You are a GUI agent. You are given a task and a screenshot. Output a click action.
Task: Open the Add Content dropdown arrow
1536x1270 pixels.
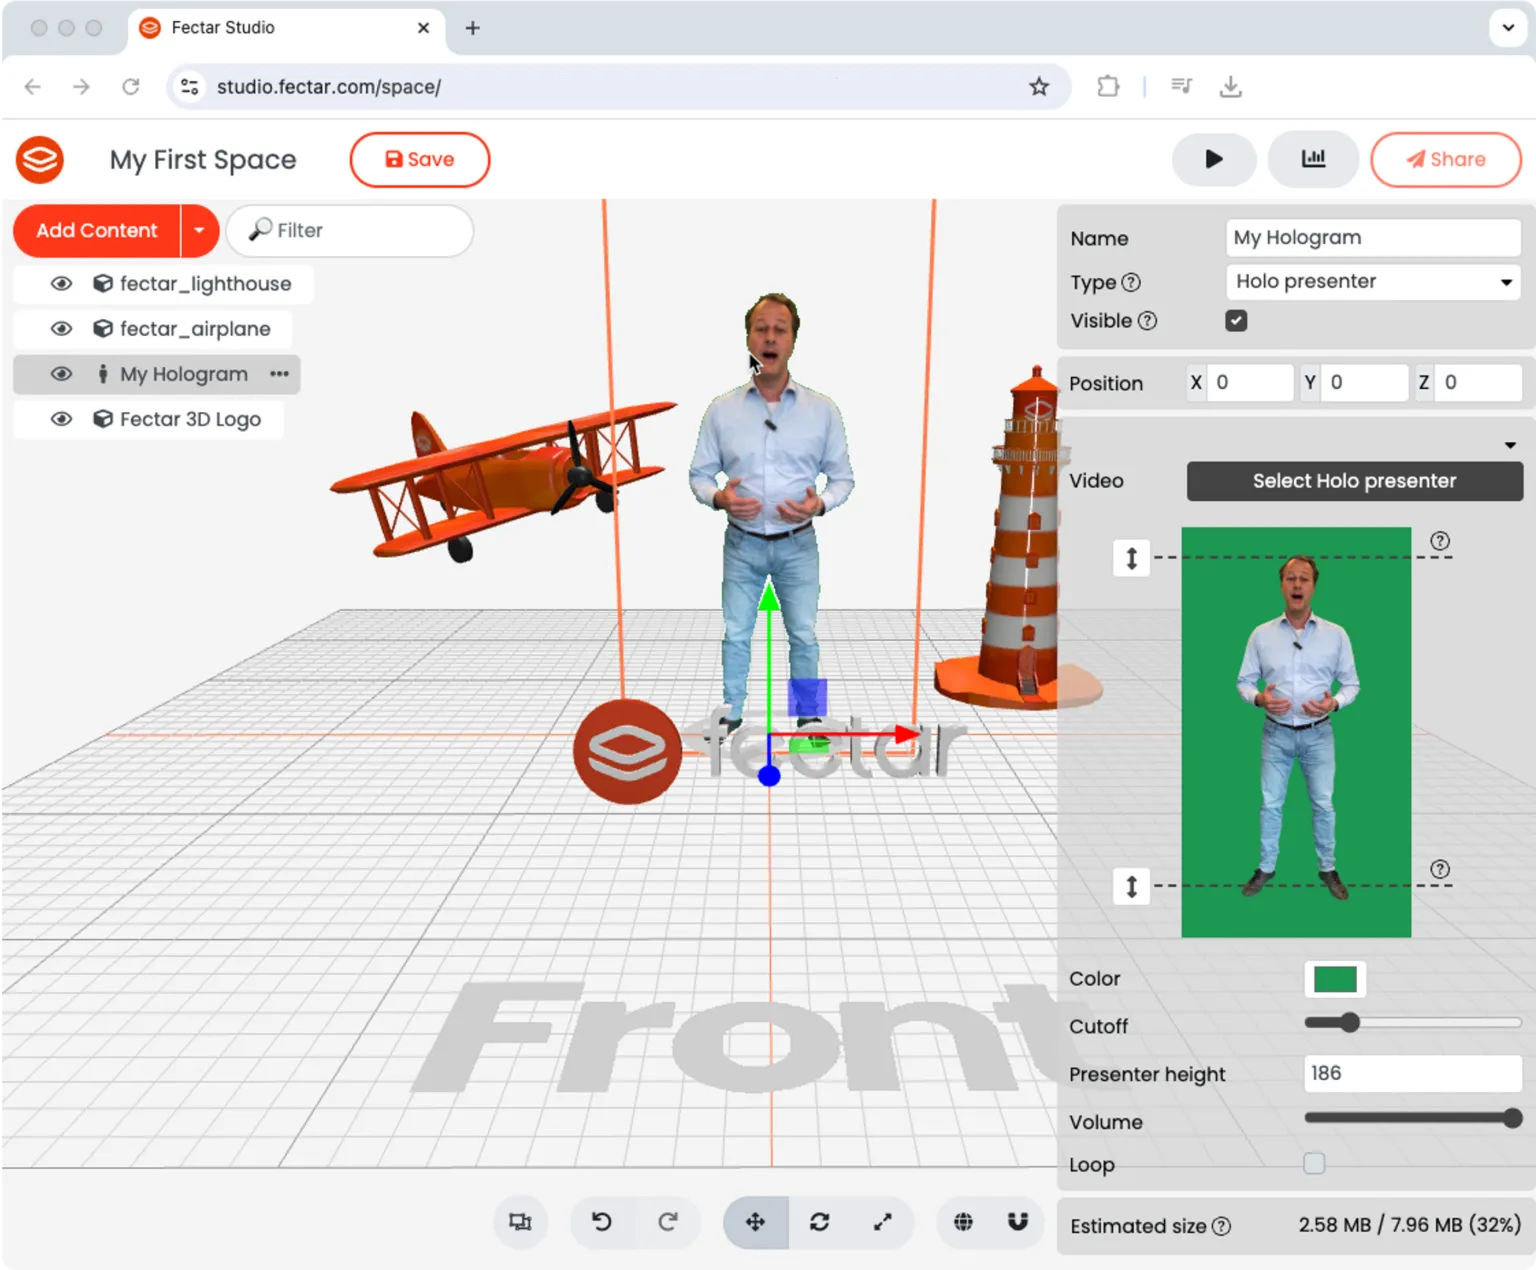200,231
